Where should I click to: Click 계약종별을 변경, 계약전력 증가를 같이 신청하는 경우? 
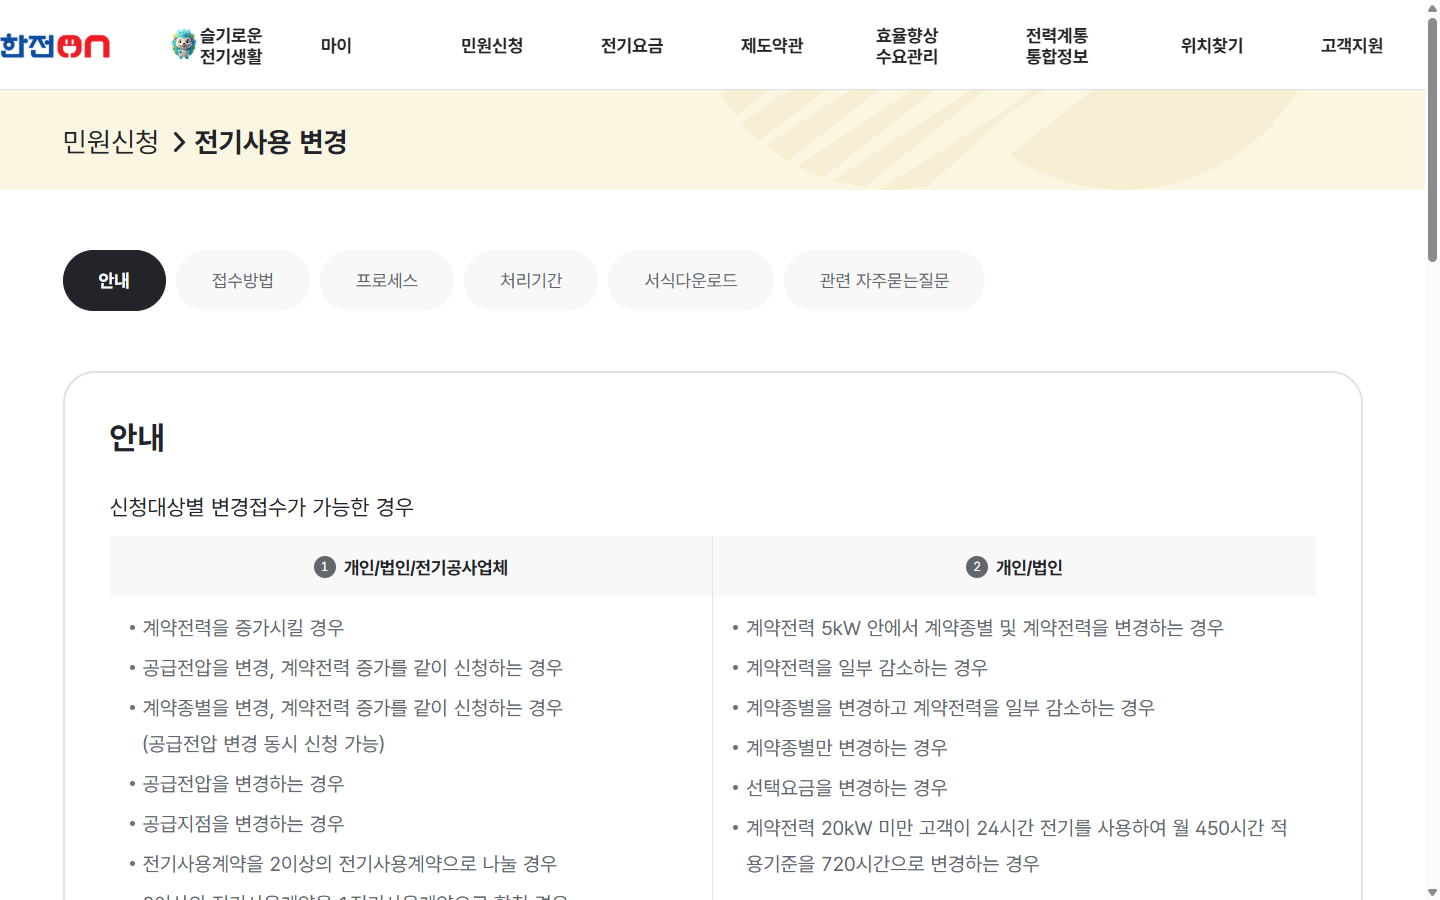[x=353, y=708]
